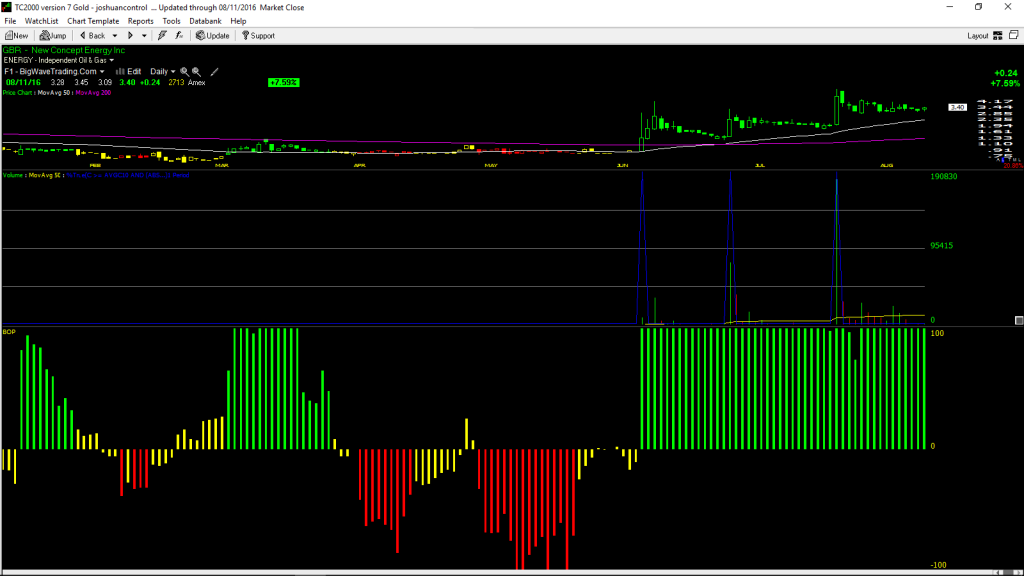
Task: Select the line drawing tool icon
Action: (214, 72)
